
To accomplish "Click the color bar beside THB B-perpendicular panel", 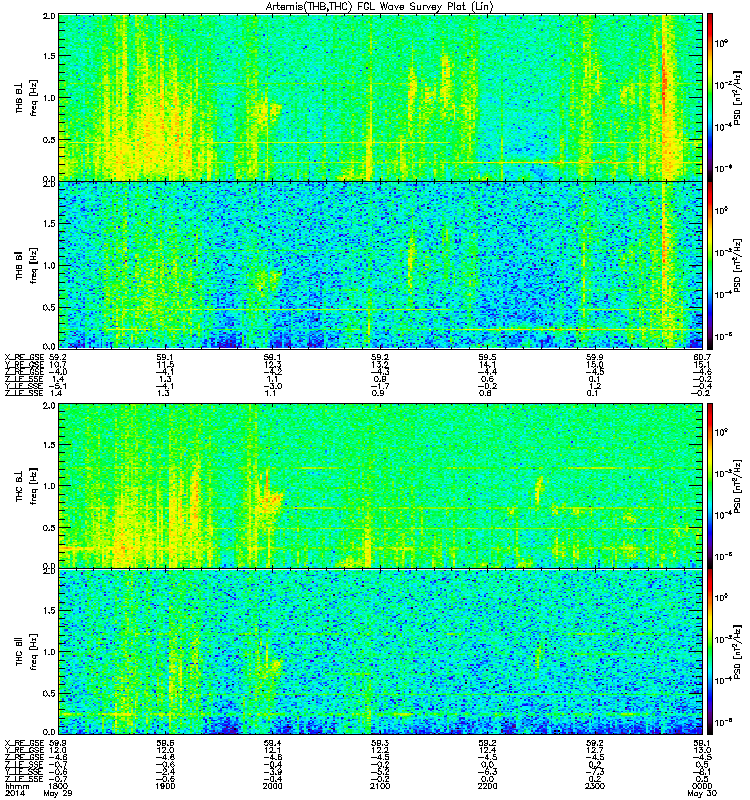I will (x=709, y=97).
